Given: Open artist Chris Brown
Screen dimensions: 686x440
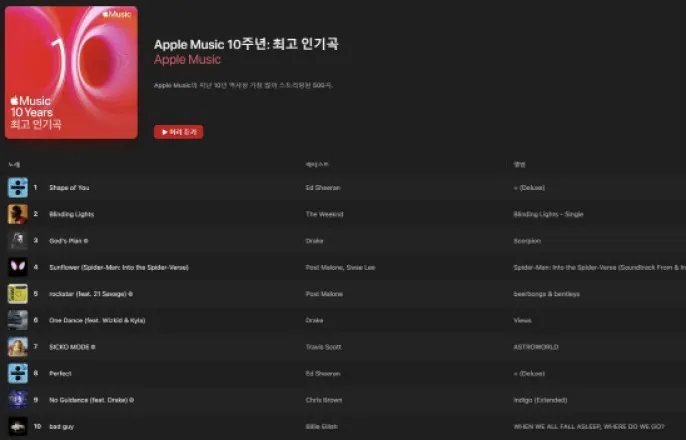Looking at the screenshot, I should click(x=324, y=400).
